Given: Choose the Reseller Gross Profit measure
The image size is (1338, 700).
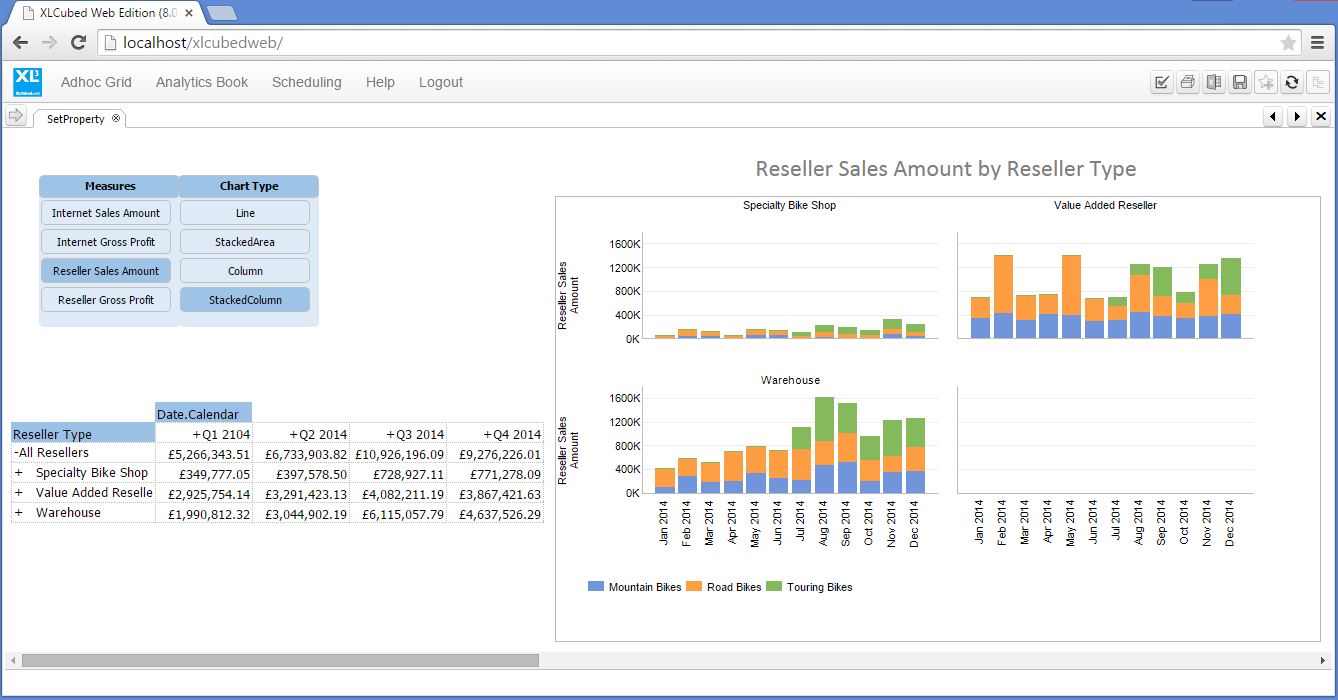Looking at the screenshot, I should [x=106, y=300].
